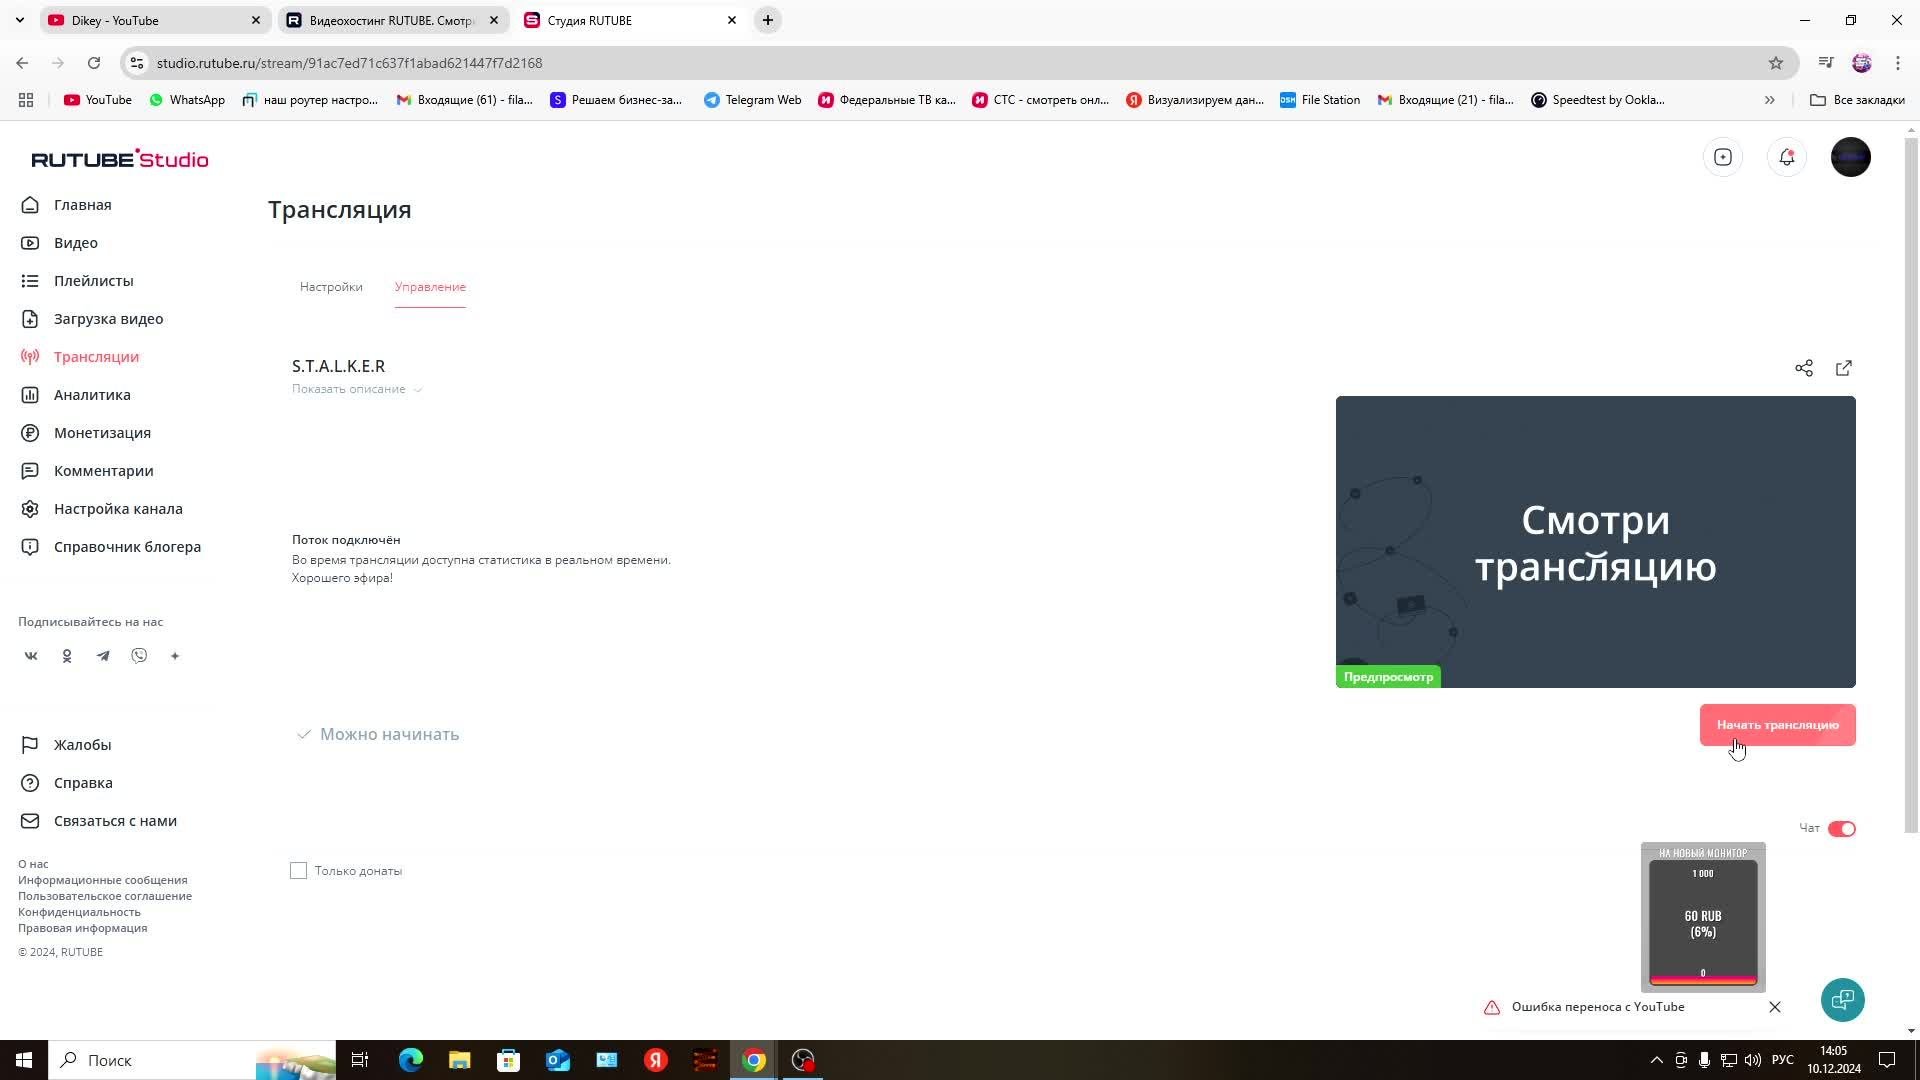Screen dimensions: 1920x1080
Task: Toggle the Чат switch off
Action: [x=1841, y=829]
